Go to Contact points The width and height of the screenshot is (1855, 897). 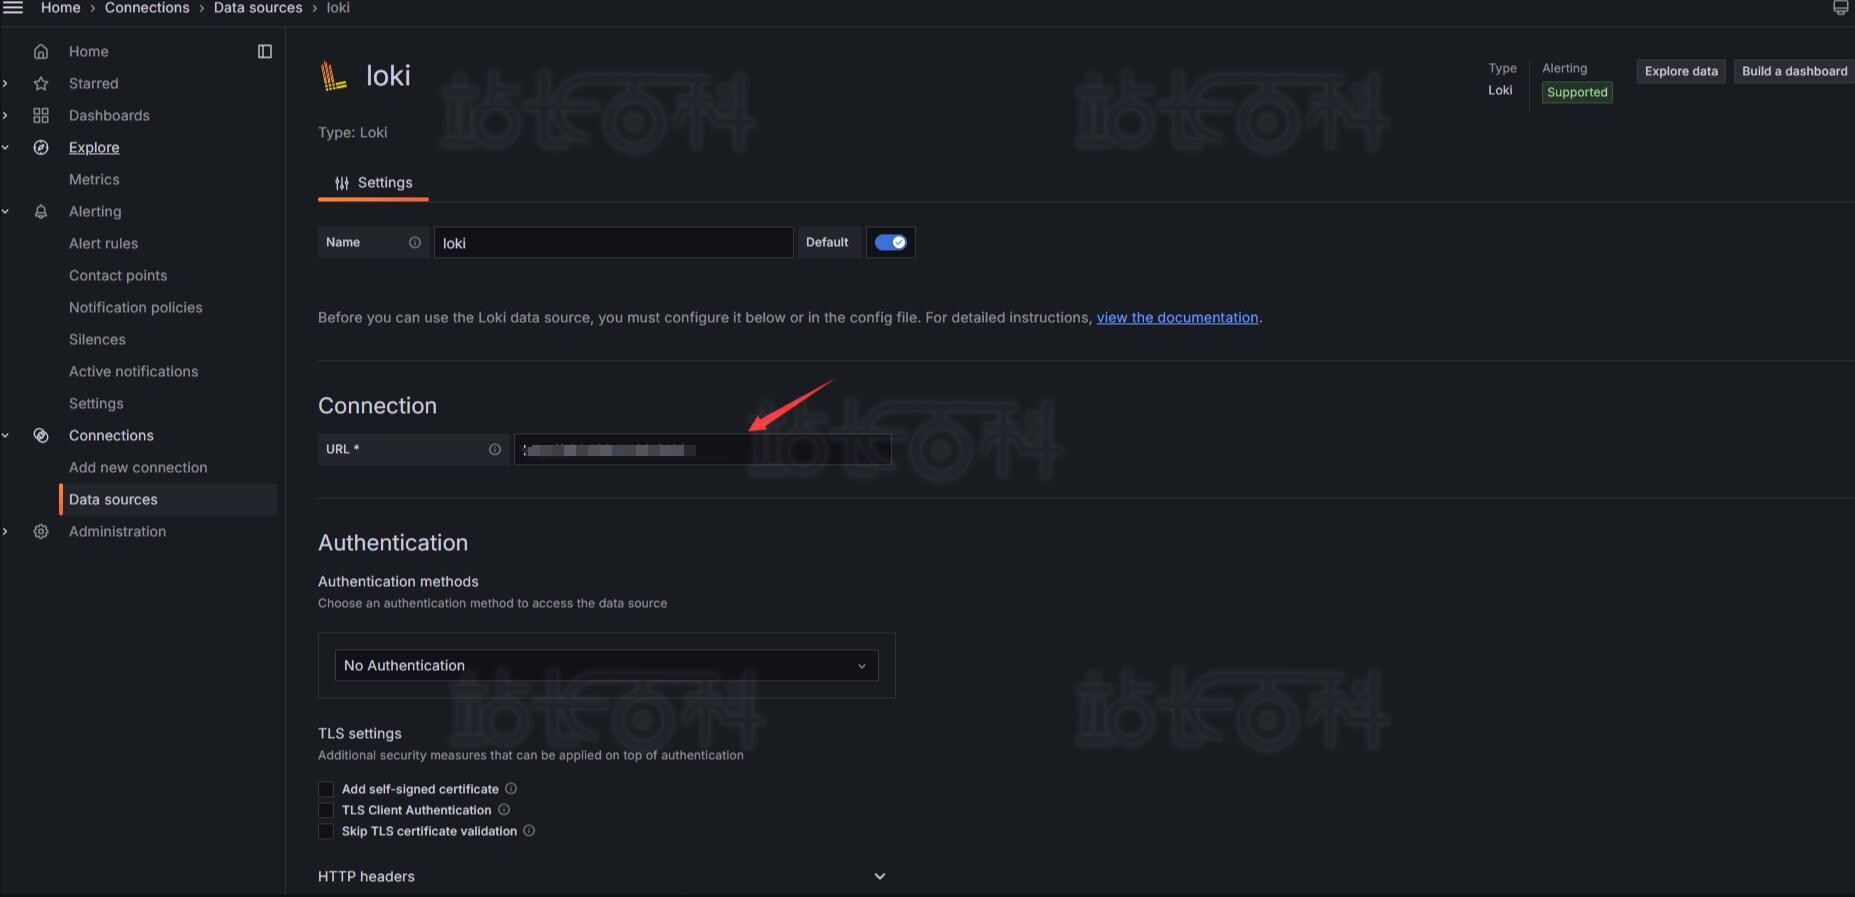pos(118,275)
